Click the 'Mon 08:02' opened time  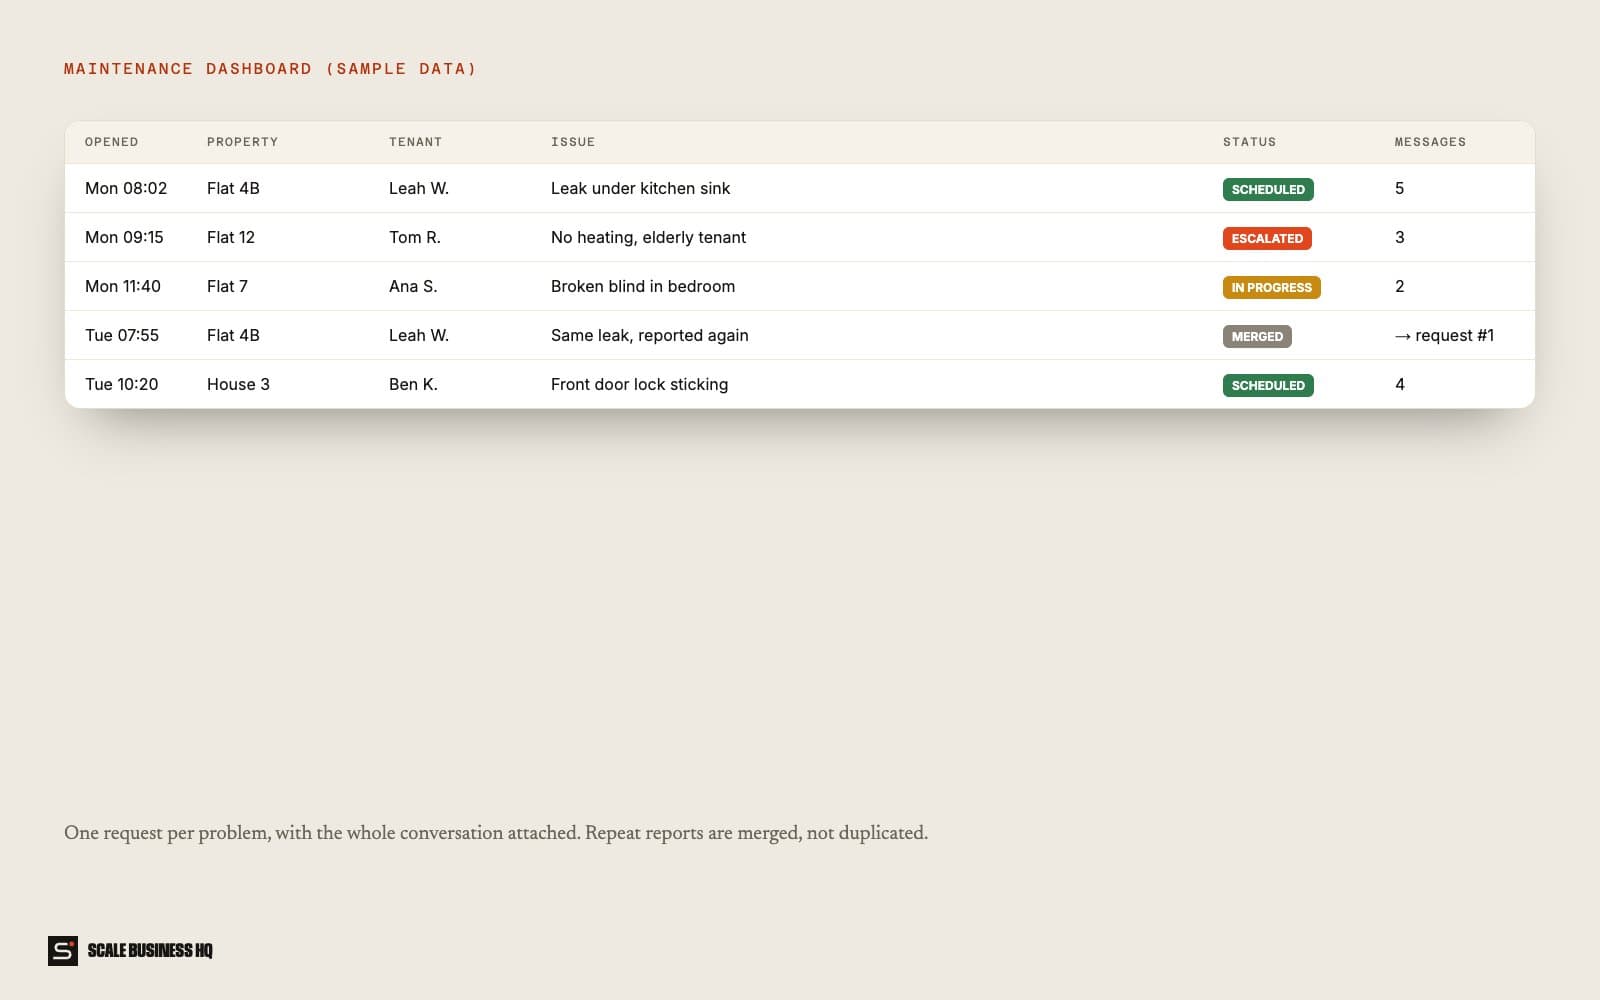point(126,188)
